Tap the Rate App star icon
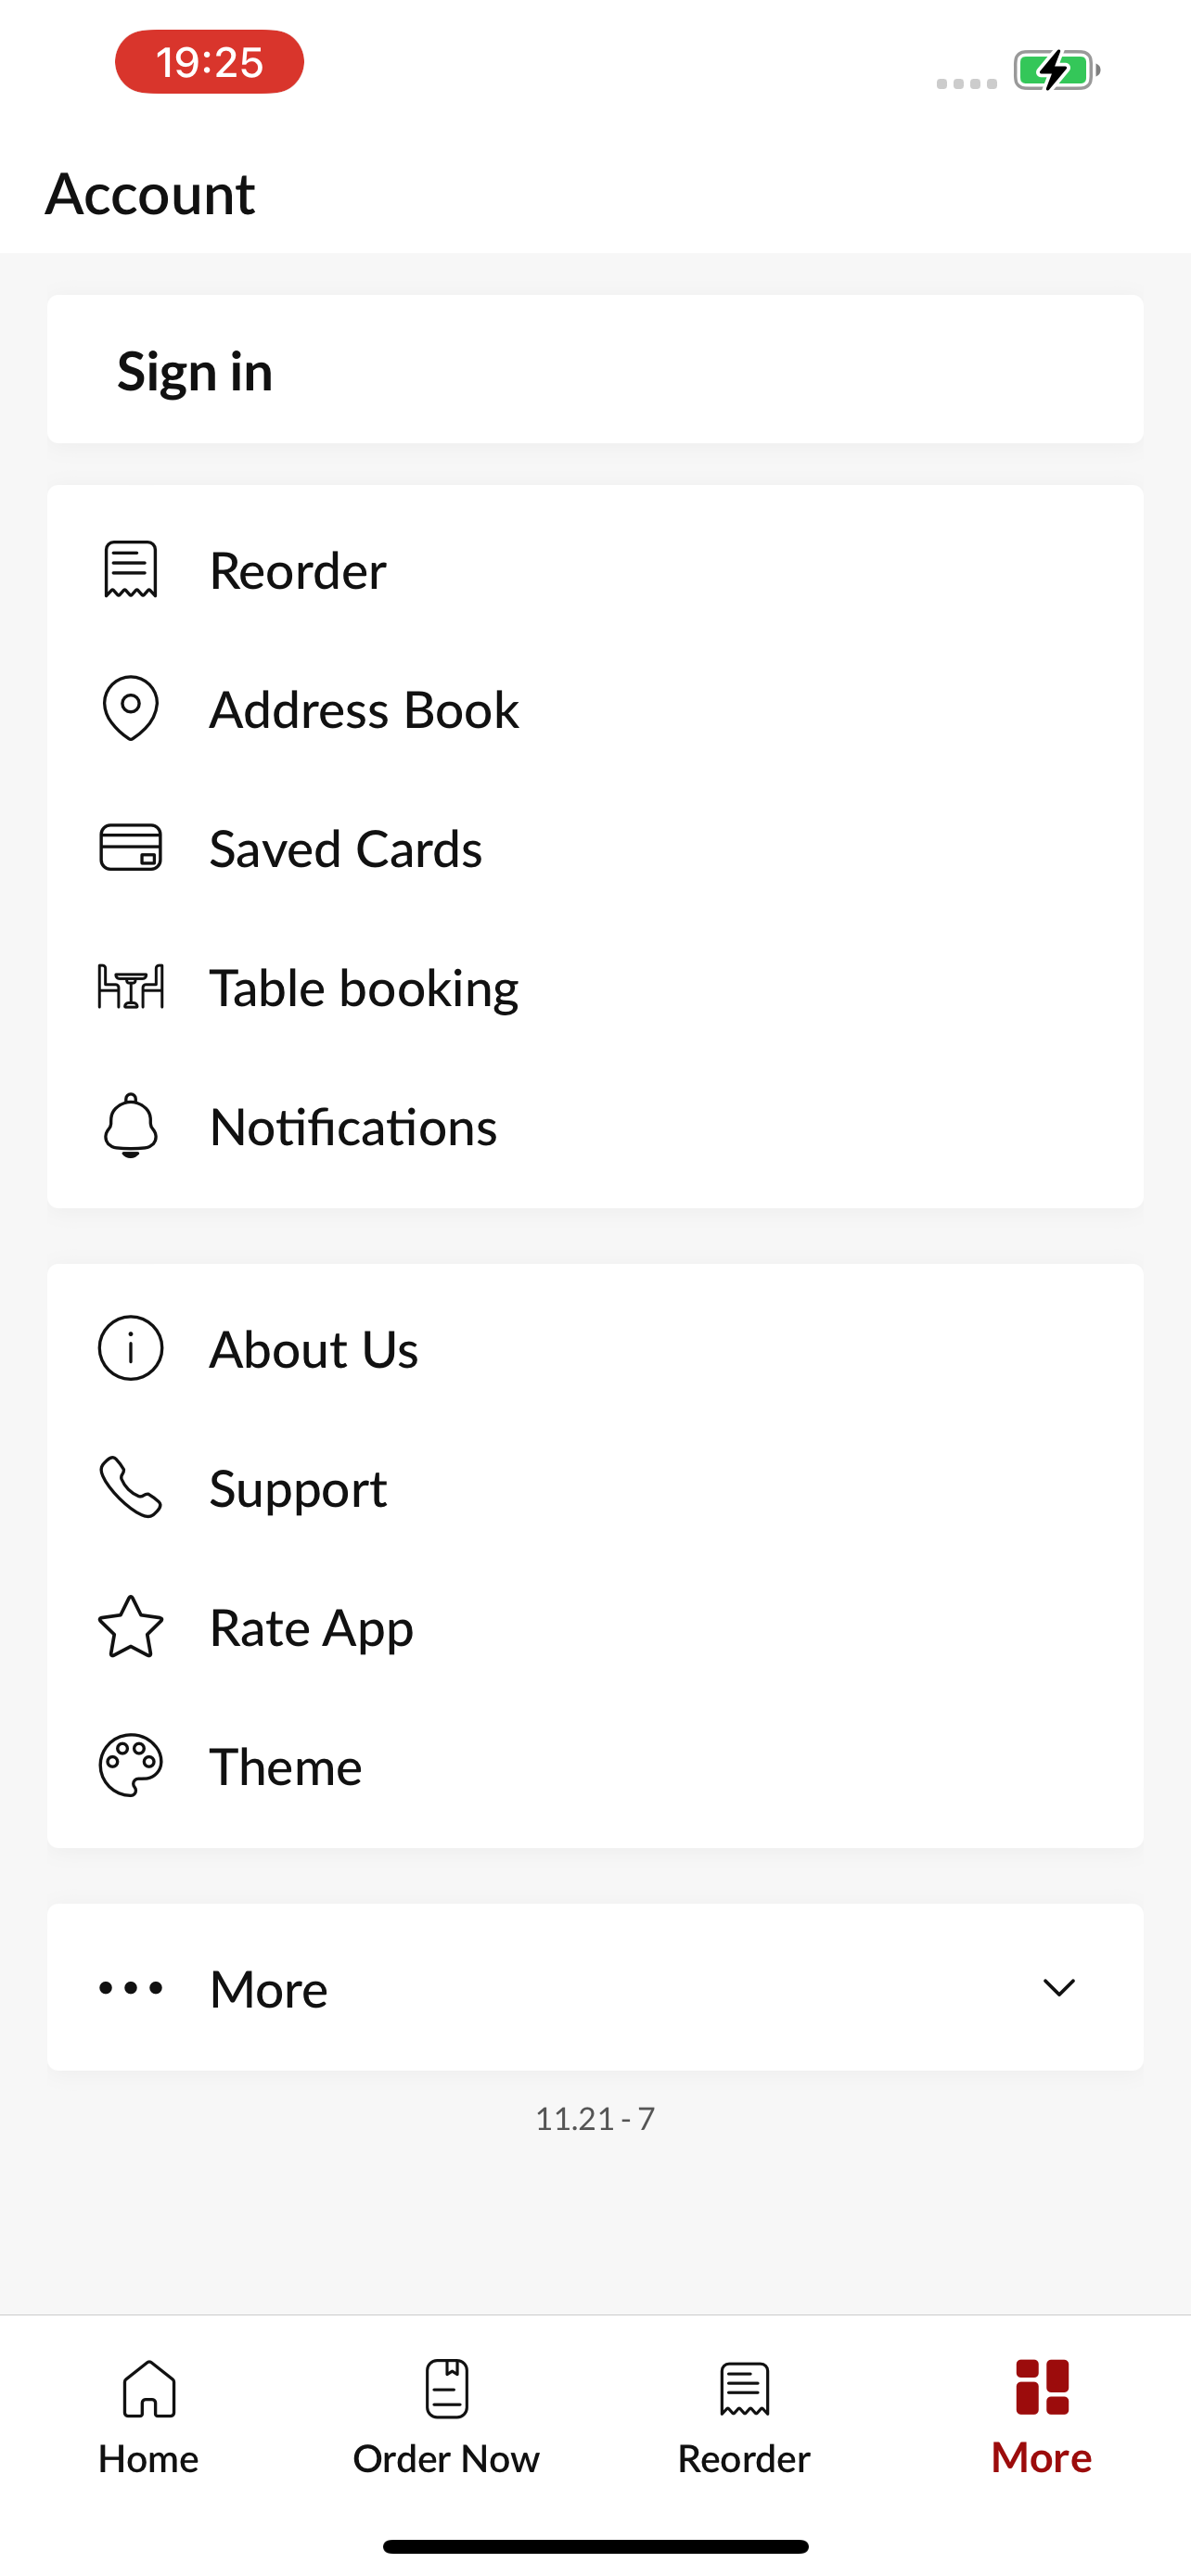The width and height of the screenshot is (1191, 2576). click(x=131, y=1627)
